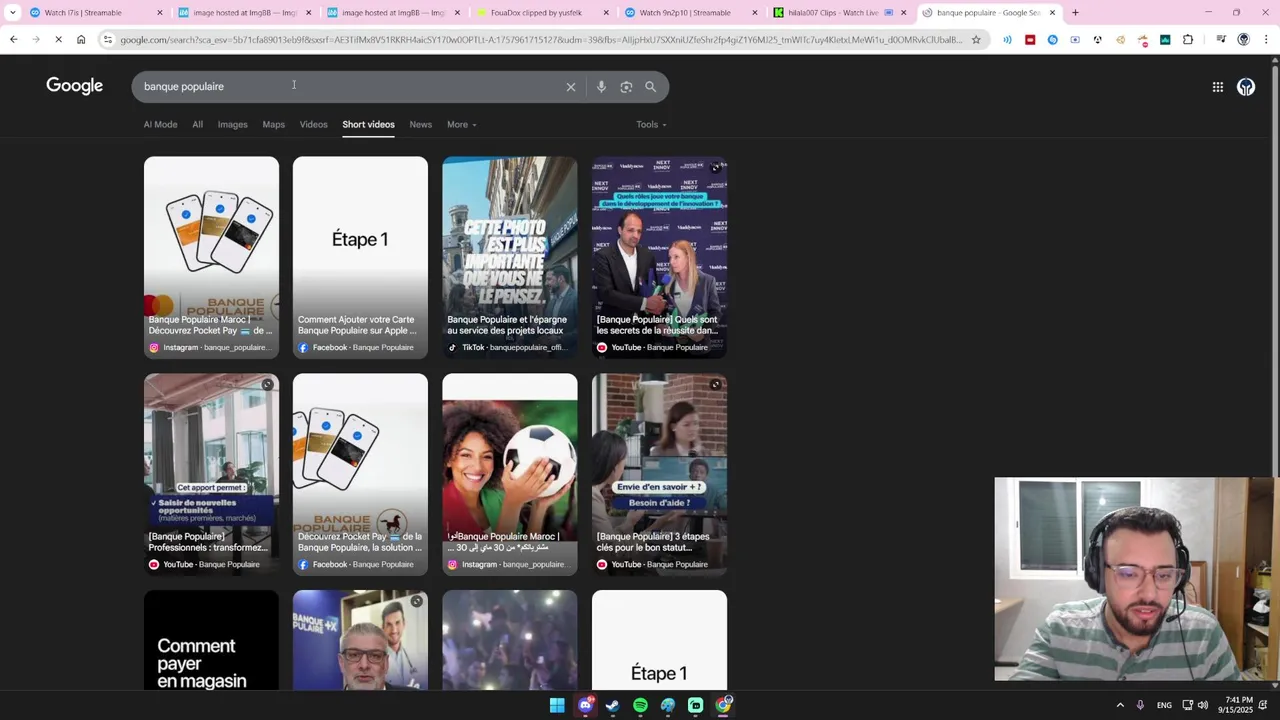Screen dimensions: 1280x720
Task: Select the Short videos tab
Action: click(368, 125)
